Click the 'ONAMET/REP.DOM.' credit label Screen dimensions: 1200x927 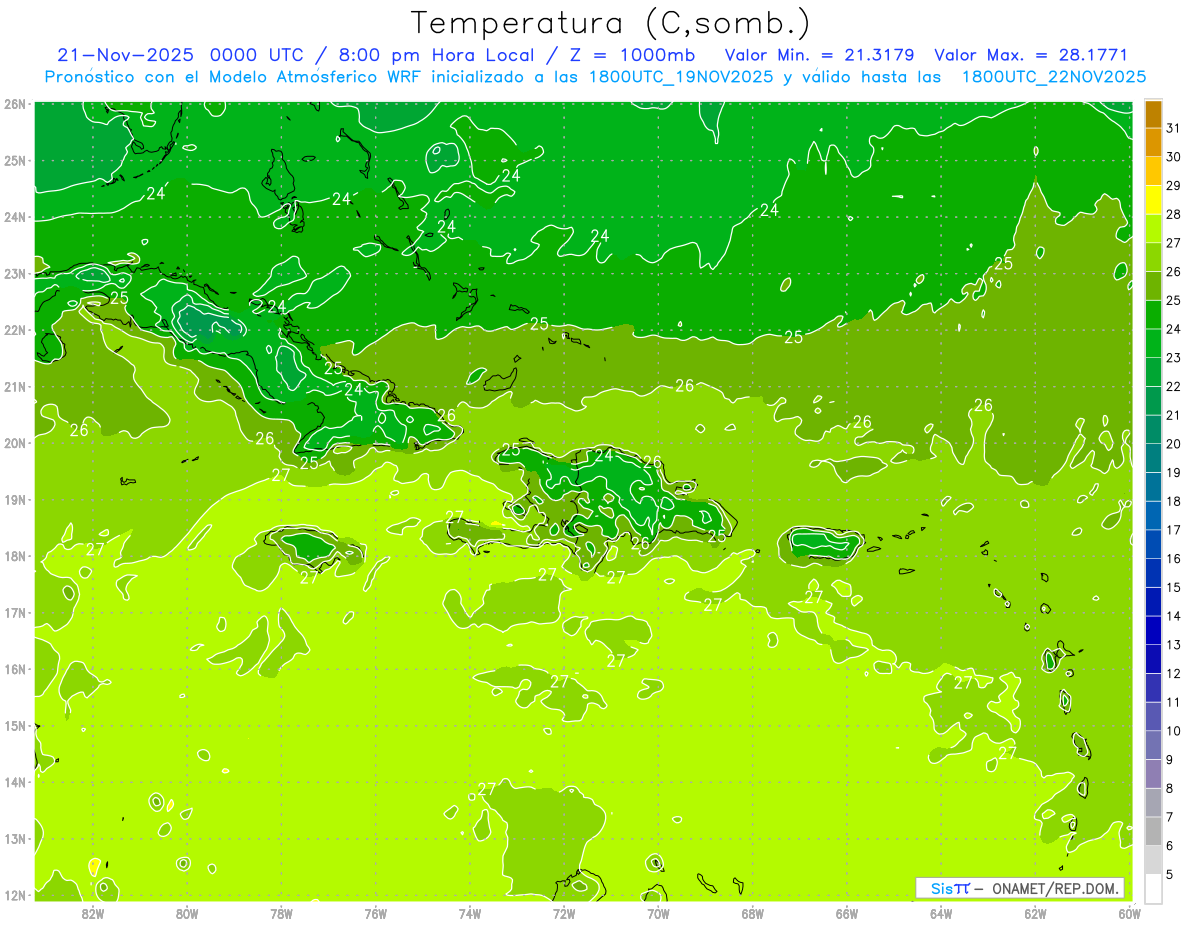click(1054, 888)
